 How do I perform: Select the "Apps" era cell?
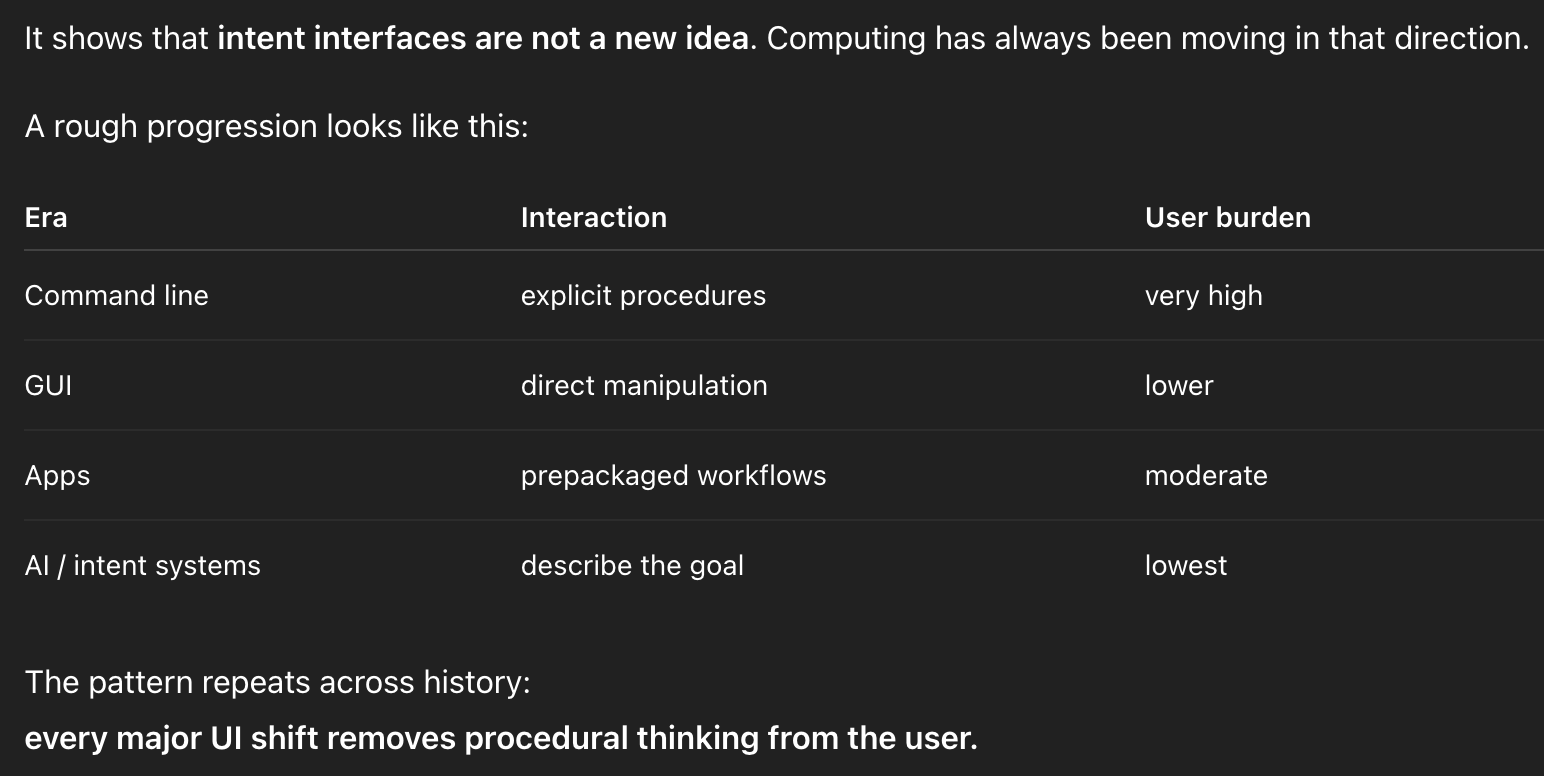57,476
